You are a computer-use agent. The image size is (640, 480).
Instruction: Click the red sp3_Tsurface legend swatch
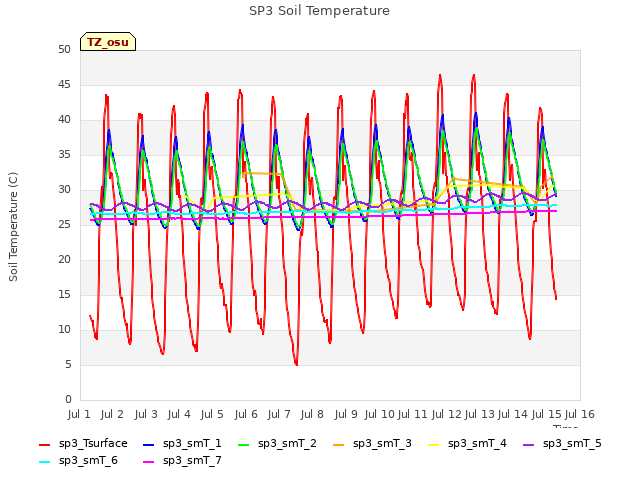(x=44, y=444)
